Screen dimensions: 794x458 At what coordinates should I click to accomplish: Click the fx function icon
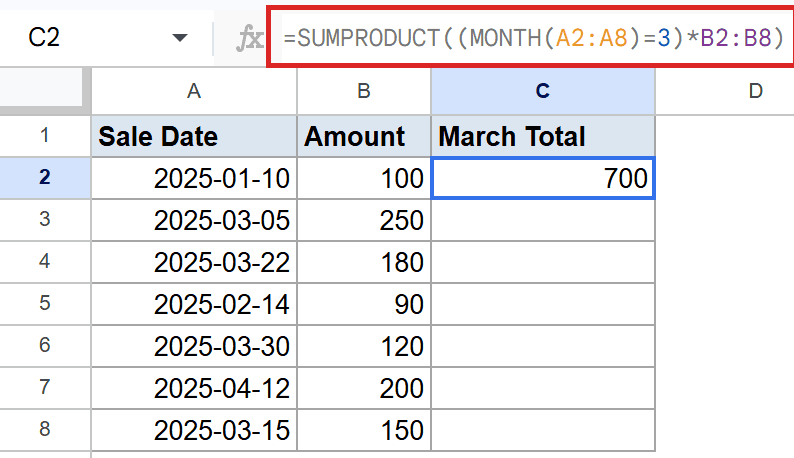[x=250, y=39]
